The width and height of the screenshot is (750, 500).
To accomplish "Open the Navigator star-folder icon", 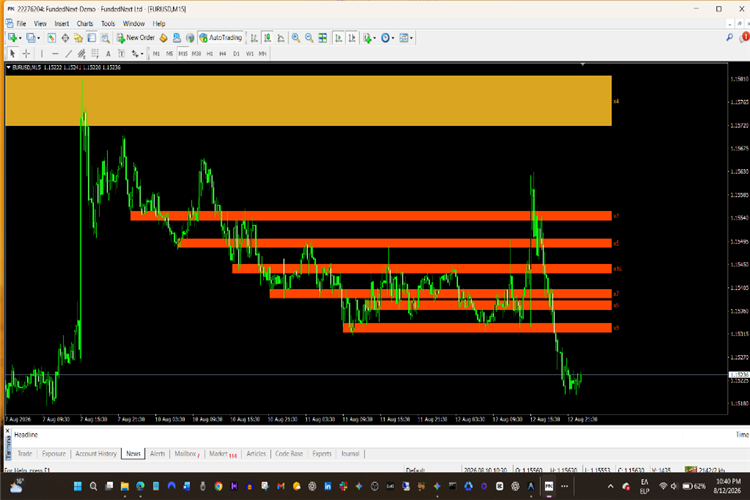I will tap(78, 38).
